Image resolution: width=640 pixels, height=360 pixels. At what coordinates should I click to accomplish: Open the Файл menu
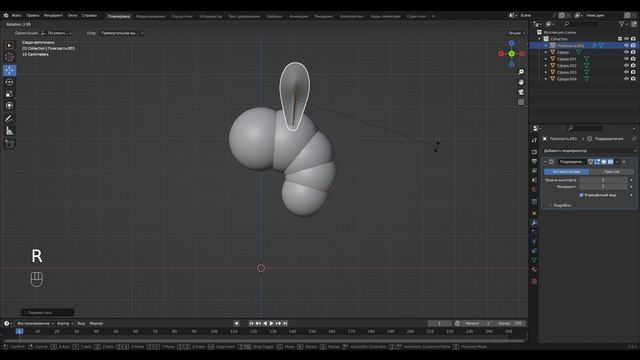[x=16, y=16]
